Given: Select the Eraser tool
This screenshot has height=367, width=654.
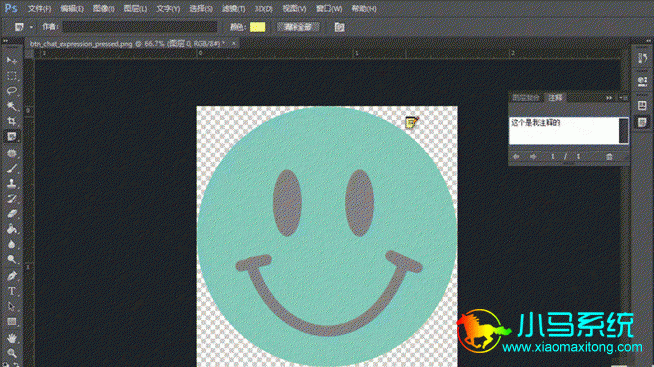Looking at the screenshot, I should click(x=12, y=214).
